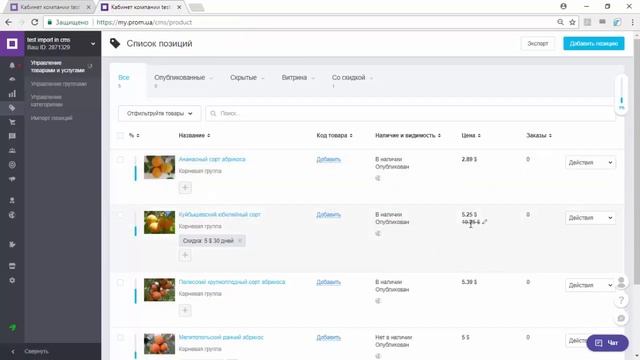Screen dimensions: 640x360
Task: Click the Экспорт button
Action: pyautogui.click(x=538, y=43)
